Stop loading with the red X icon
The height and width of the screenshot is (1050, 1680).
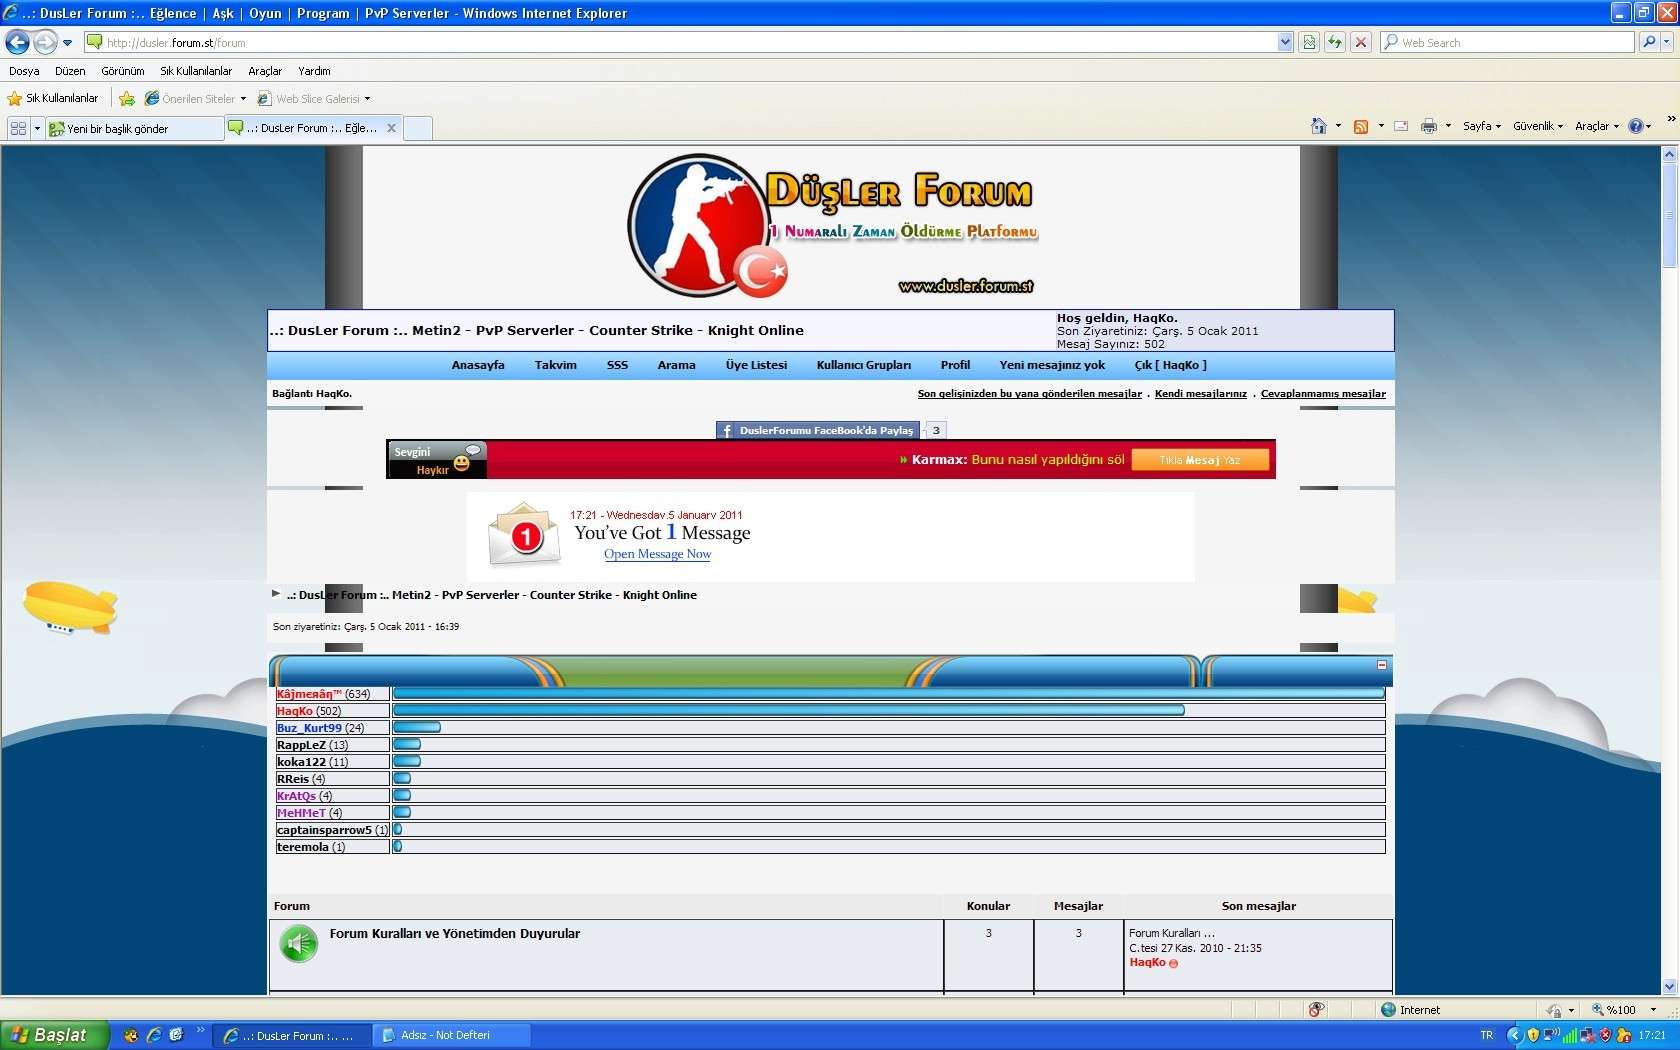(x=1361, y=42)
